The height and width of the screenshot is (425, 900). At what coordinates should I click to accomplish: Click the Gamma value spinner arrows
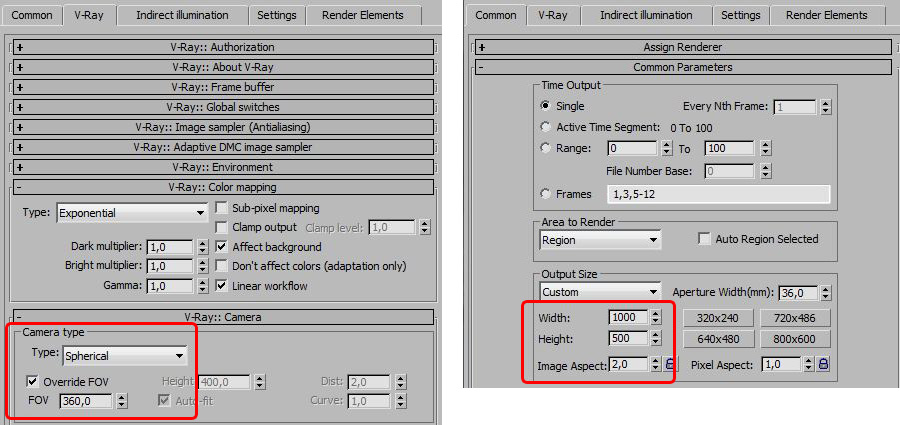(x=202, y=286)
